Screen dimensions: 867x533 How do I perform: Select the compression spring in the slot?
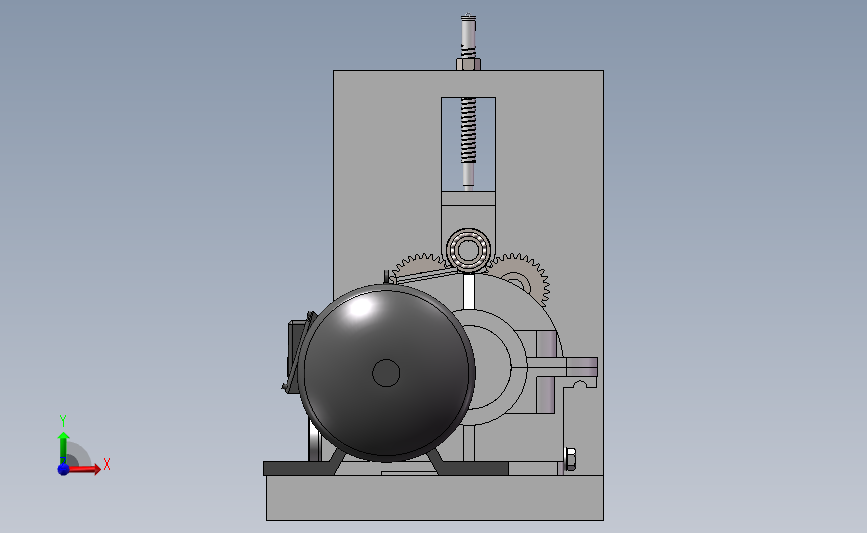tap(468, 130)
